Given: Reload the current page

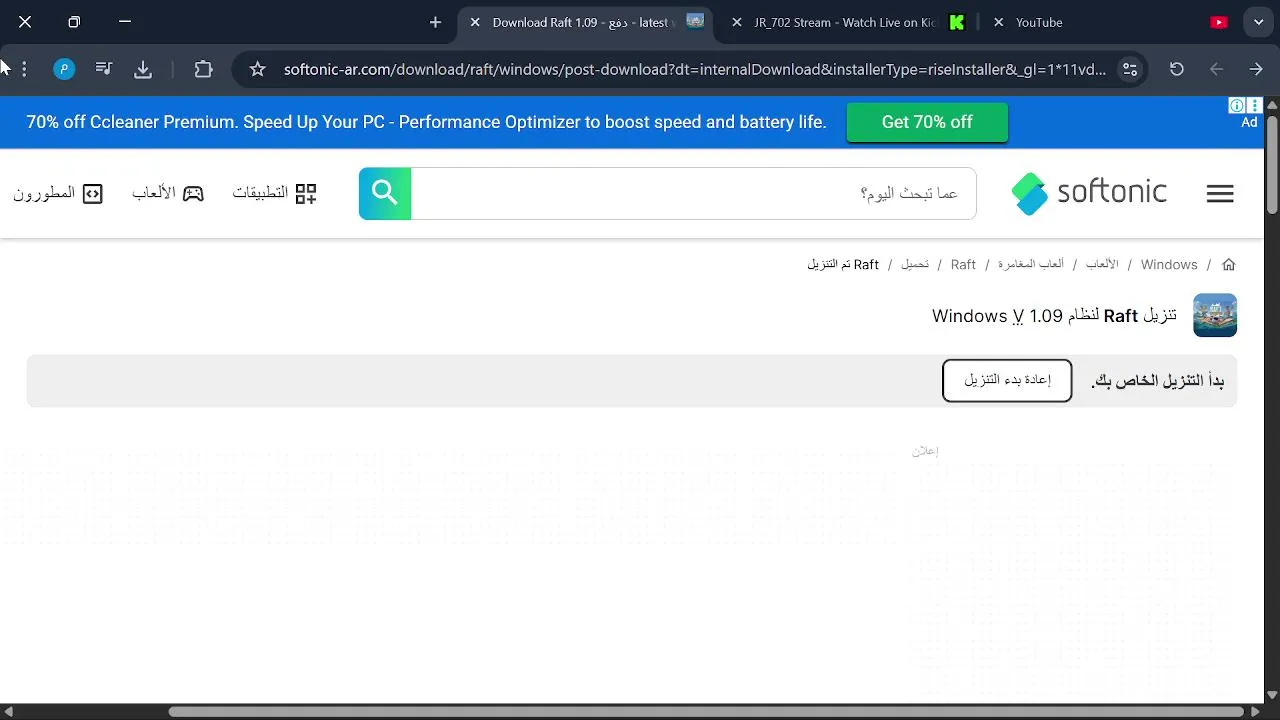Looking at the screenshot, I should tap(1177, 69).
